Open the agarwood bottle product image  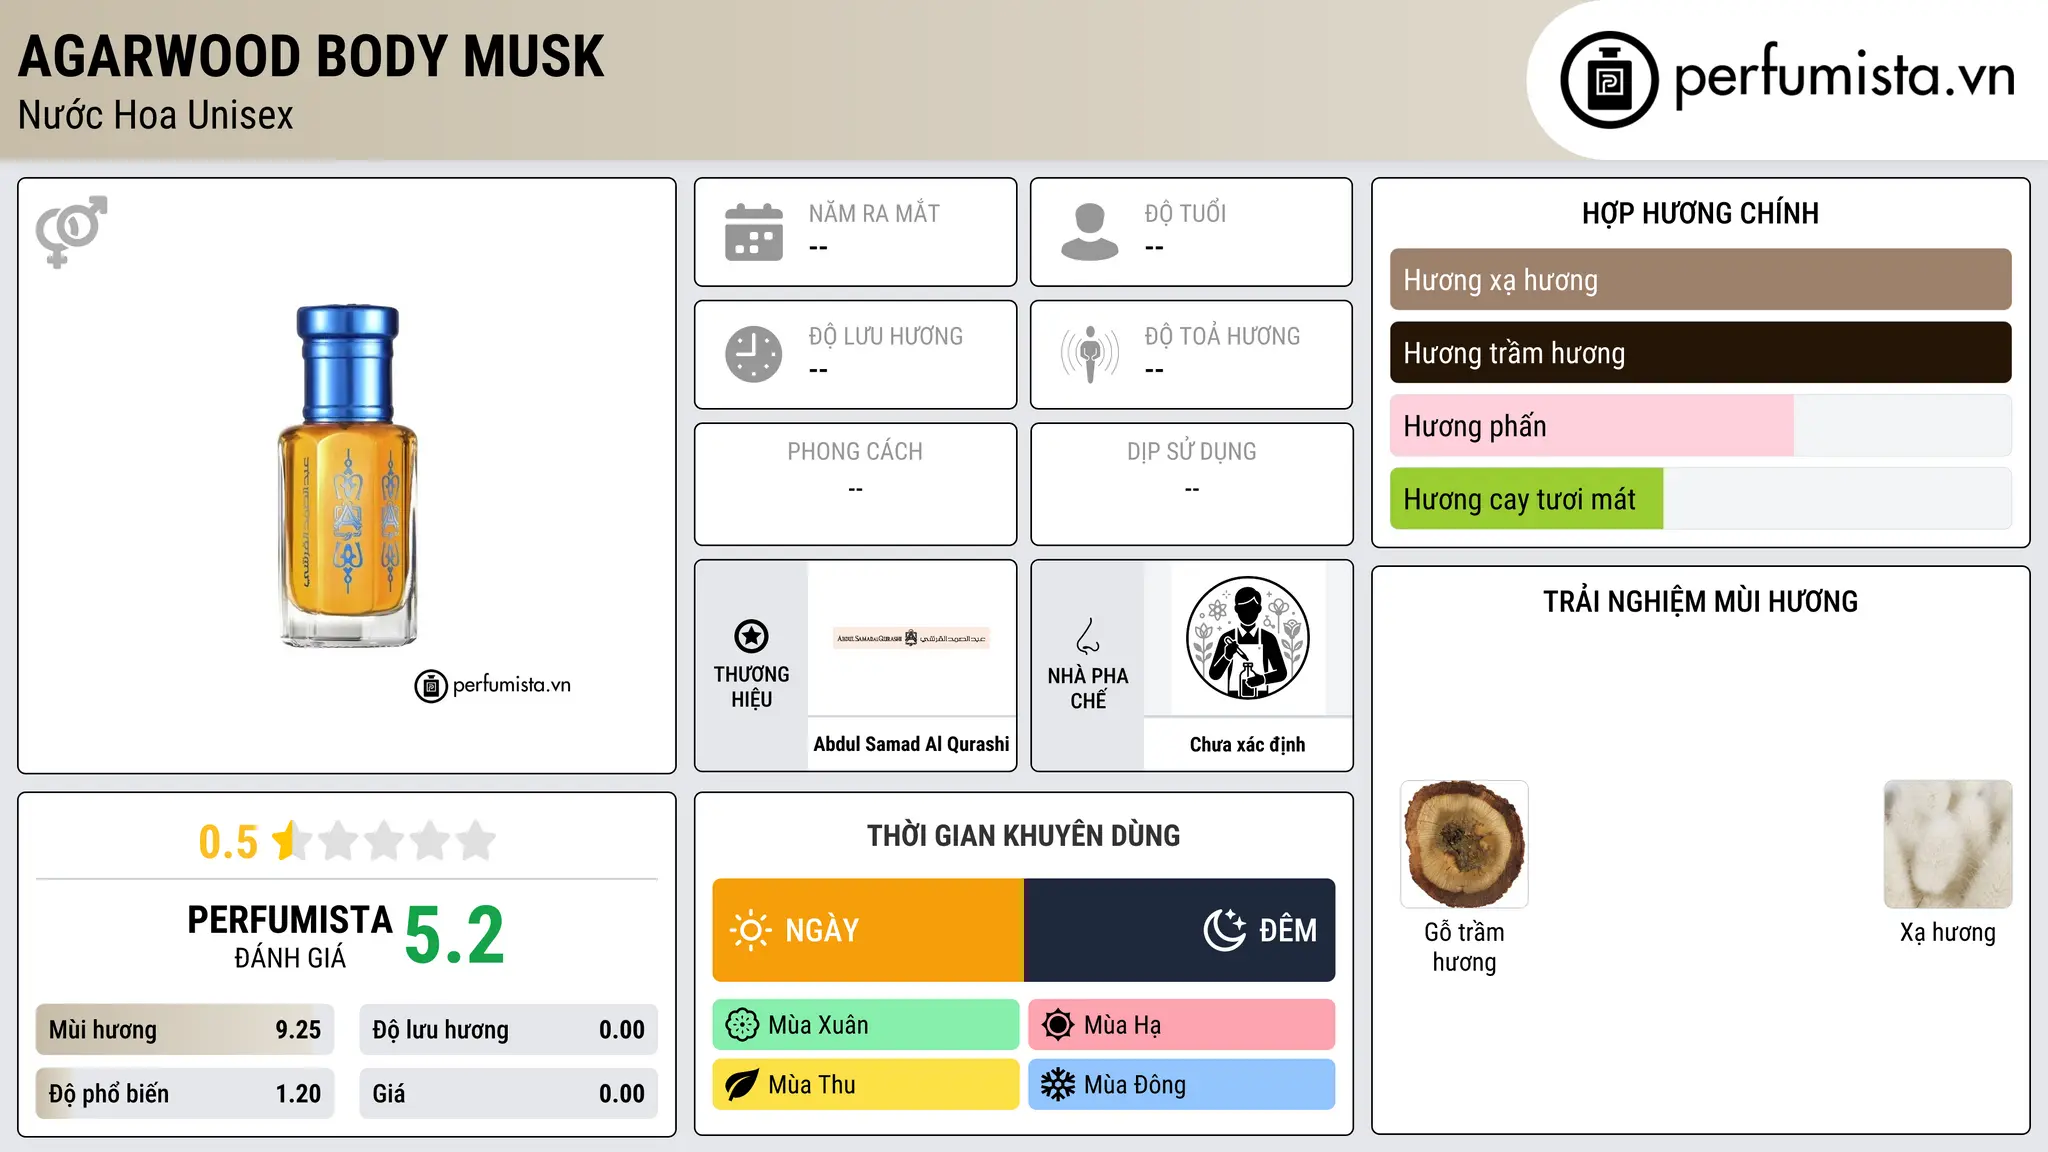pyautogui.click(x=347, y=476)
